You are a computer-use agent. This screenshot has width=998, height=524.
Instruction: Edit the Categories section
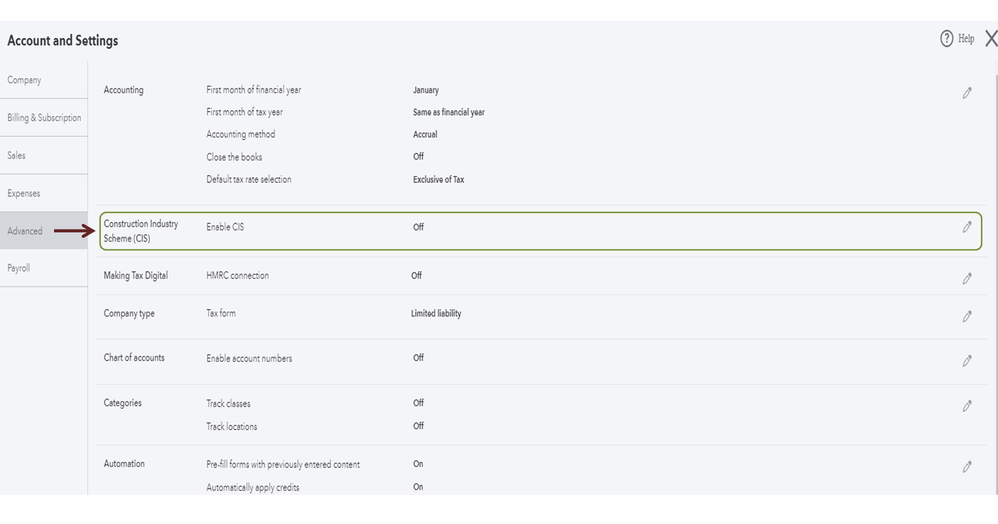(x=967, y=406)
